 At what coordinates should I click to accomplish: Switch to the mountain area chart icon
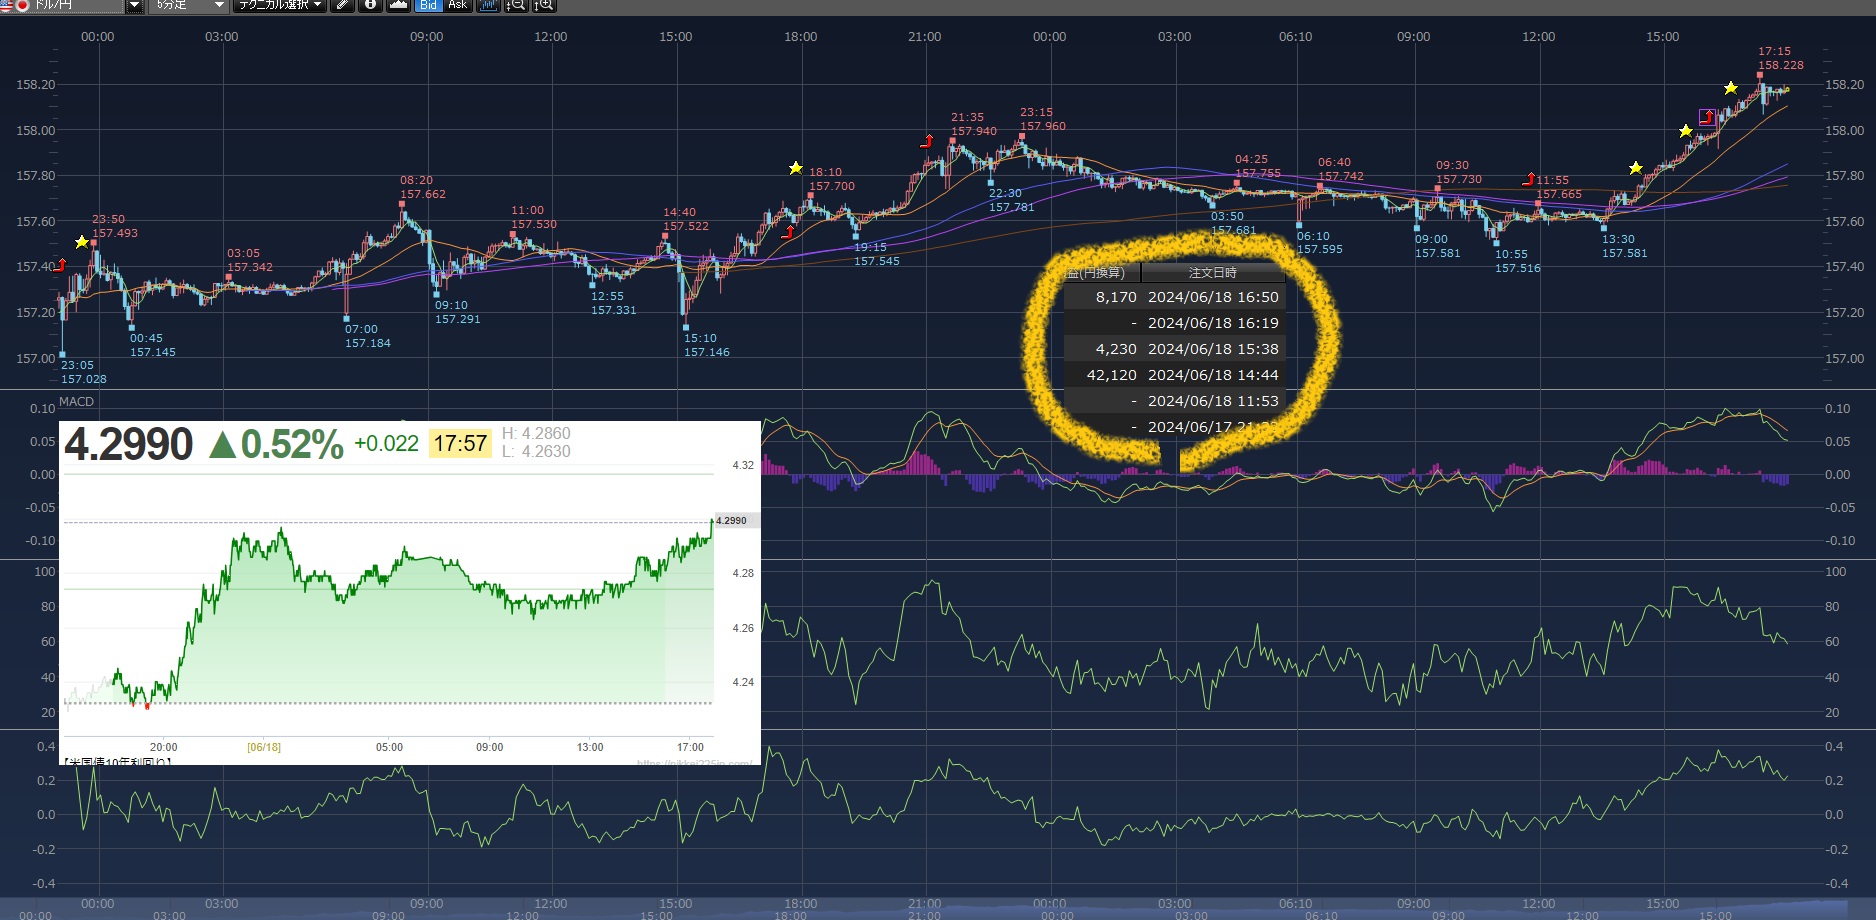click(398, 5)
